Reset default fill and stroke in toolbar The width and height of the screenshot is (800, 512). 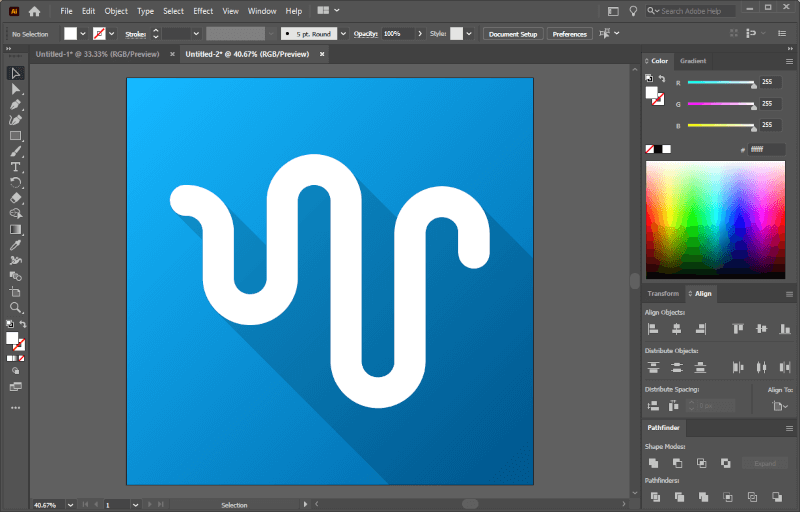coord(9,324)
